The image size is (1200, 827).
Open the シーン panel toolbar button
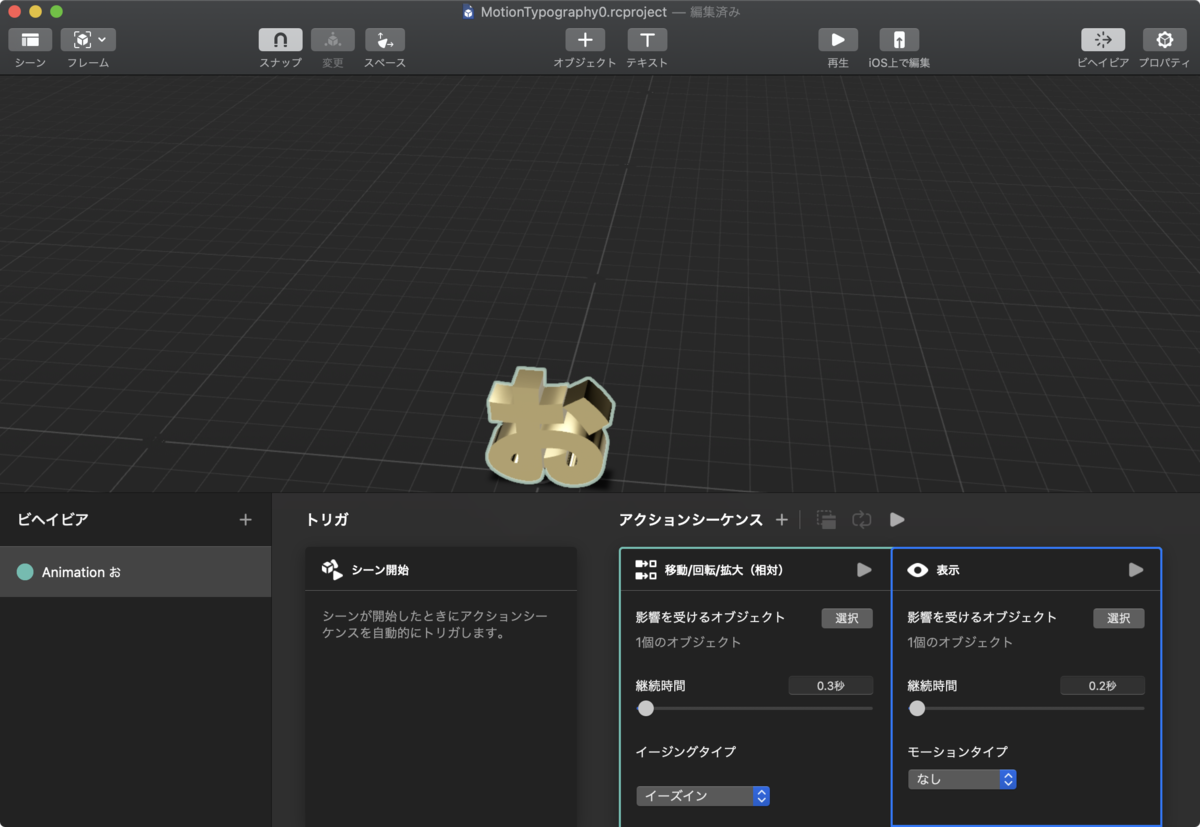pyautogui.click(x=30, y=40)
